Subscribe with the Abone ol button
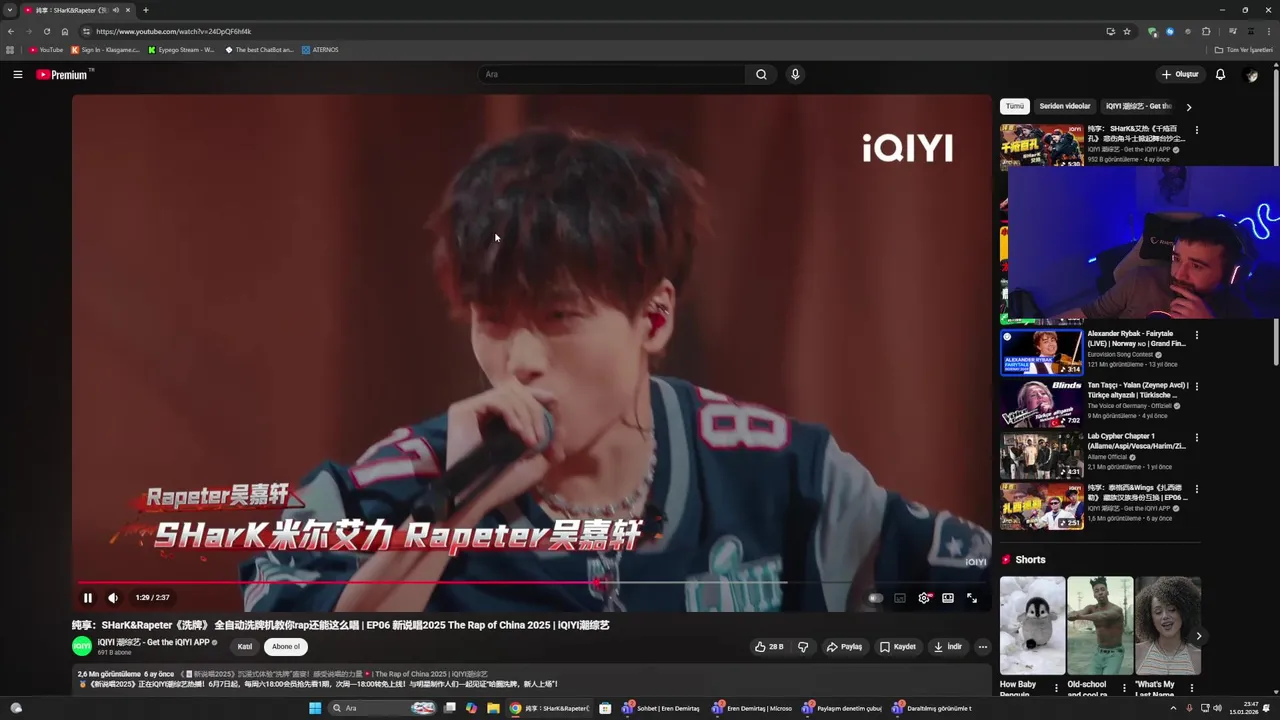Viewport: 1280px width, 720px height. 286,647
